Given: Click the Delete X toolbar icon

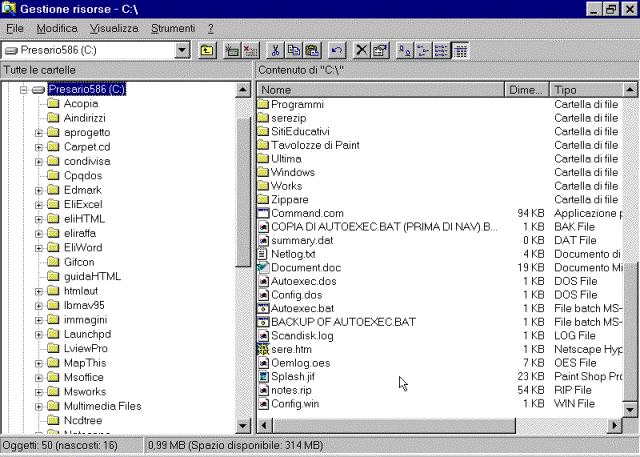Looking at the screenshot, I should pos(362,51).
